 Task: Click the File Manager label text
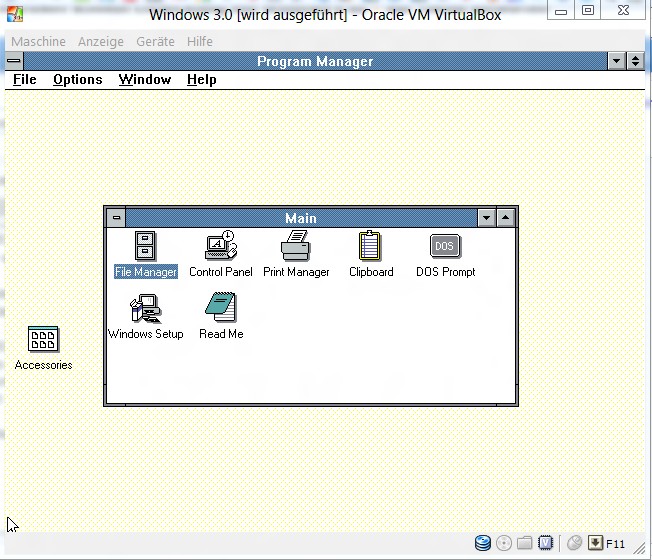[146, 272]
